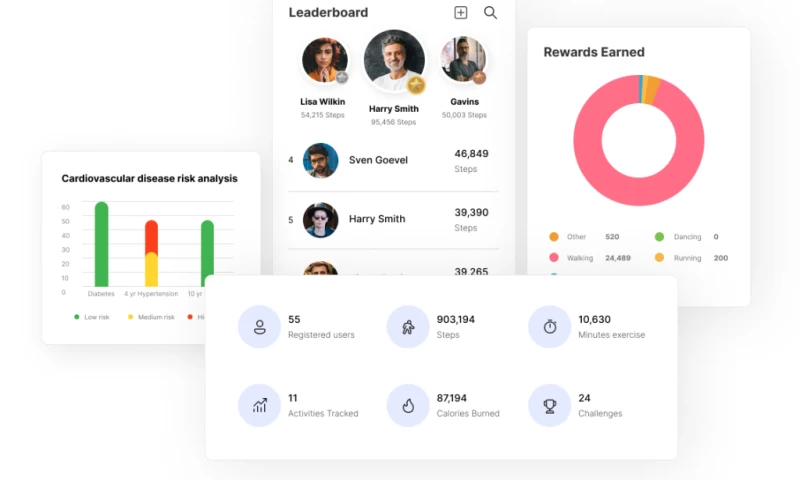800x480 pixels.
Task: Click the Minutes exercise stopwatch icon
Action: tap(549, 327)
